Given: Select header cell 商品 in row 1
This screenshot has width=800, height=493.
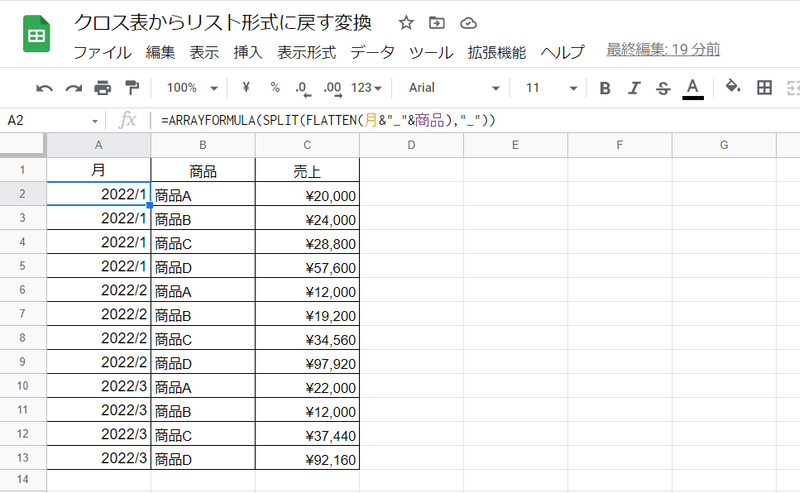Looking at the screenshot, I should (x=203, y=170).
